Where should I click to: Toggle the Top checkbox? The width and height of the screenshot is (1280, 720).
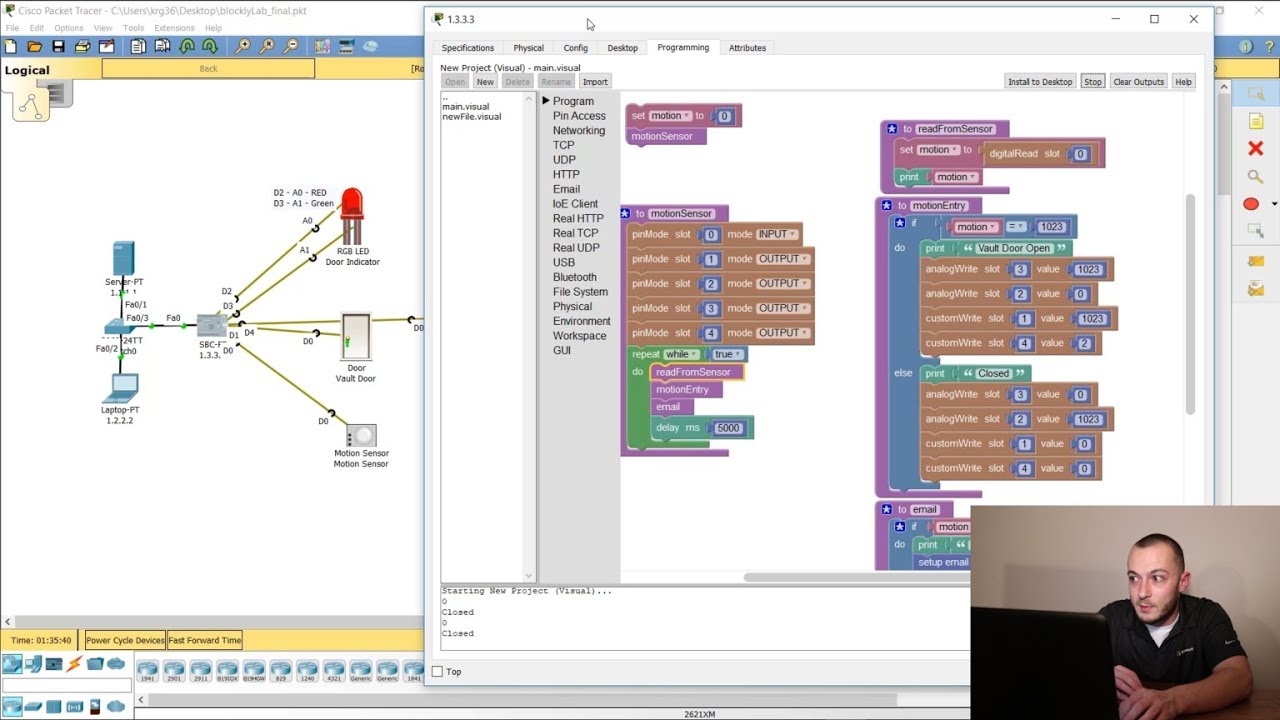tap(437, 672)
